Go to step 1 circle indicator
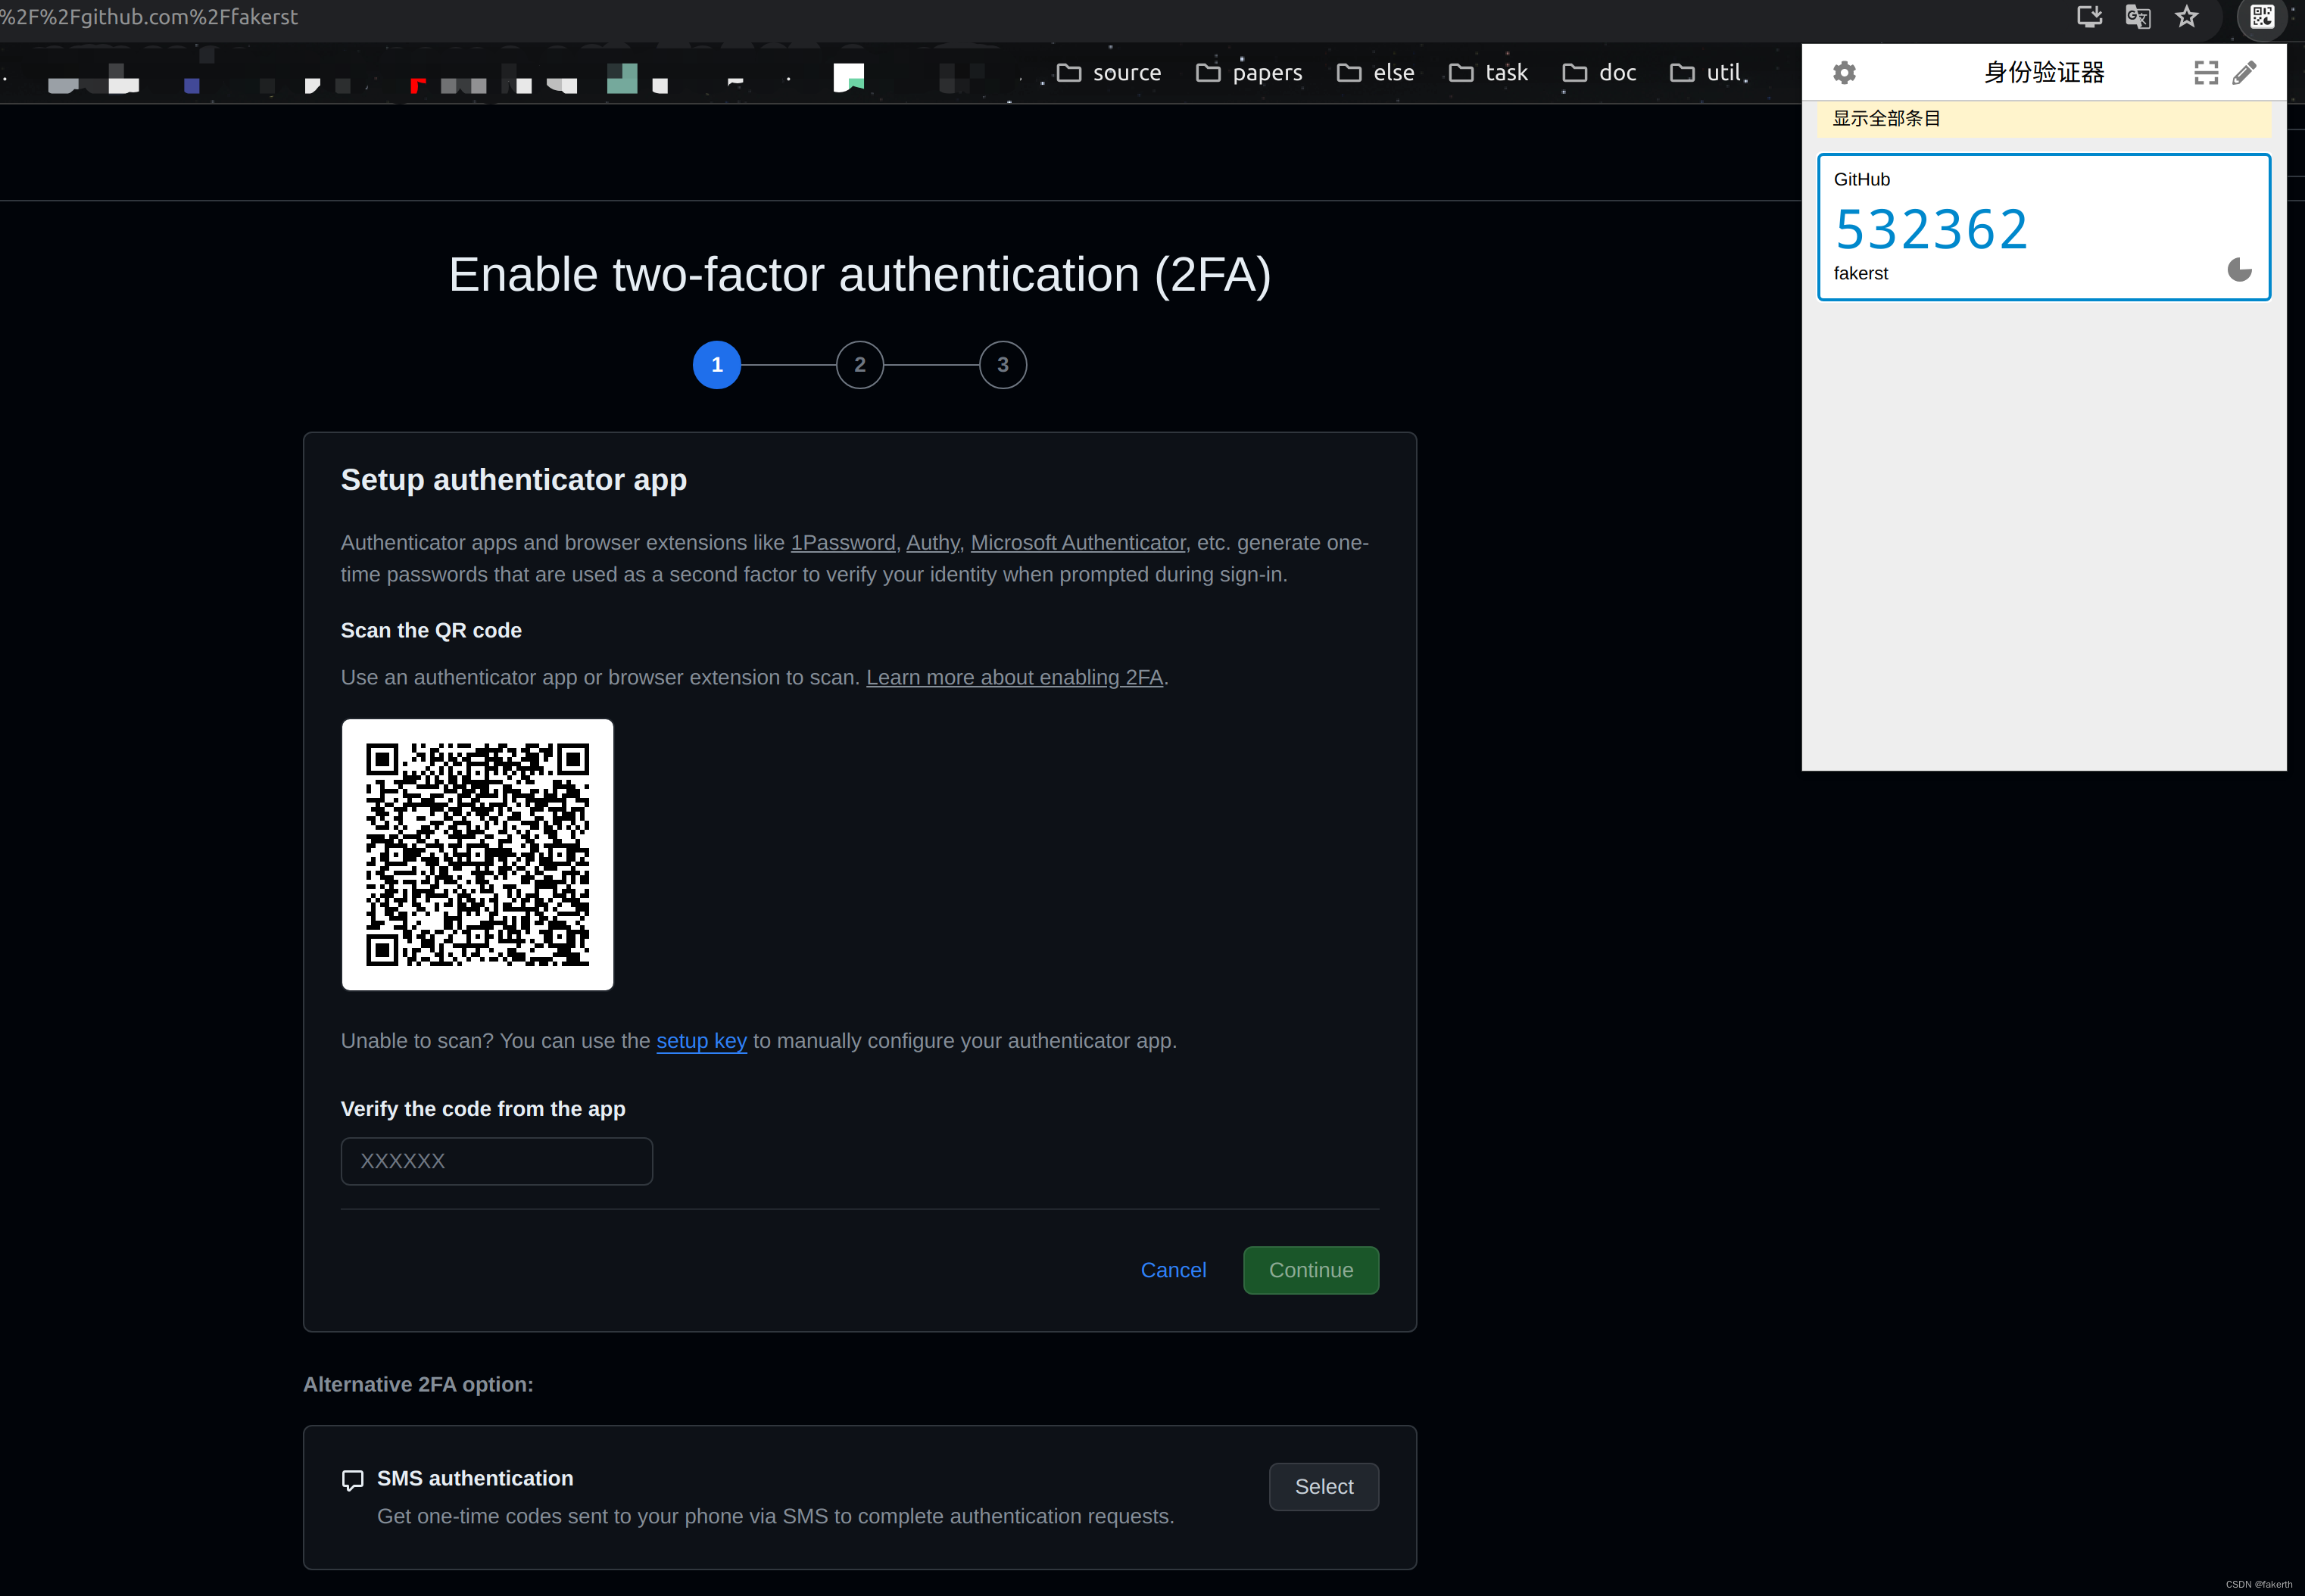 [x=716, y=365]
